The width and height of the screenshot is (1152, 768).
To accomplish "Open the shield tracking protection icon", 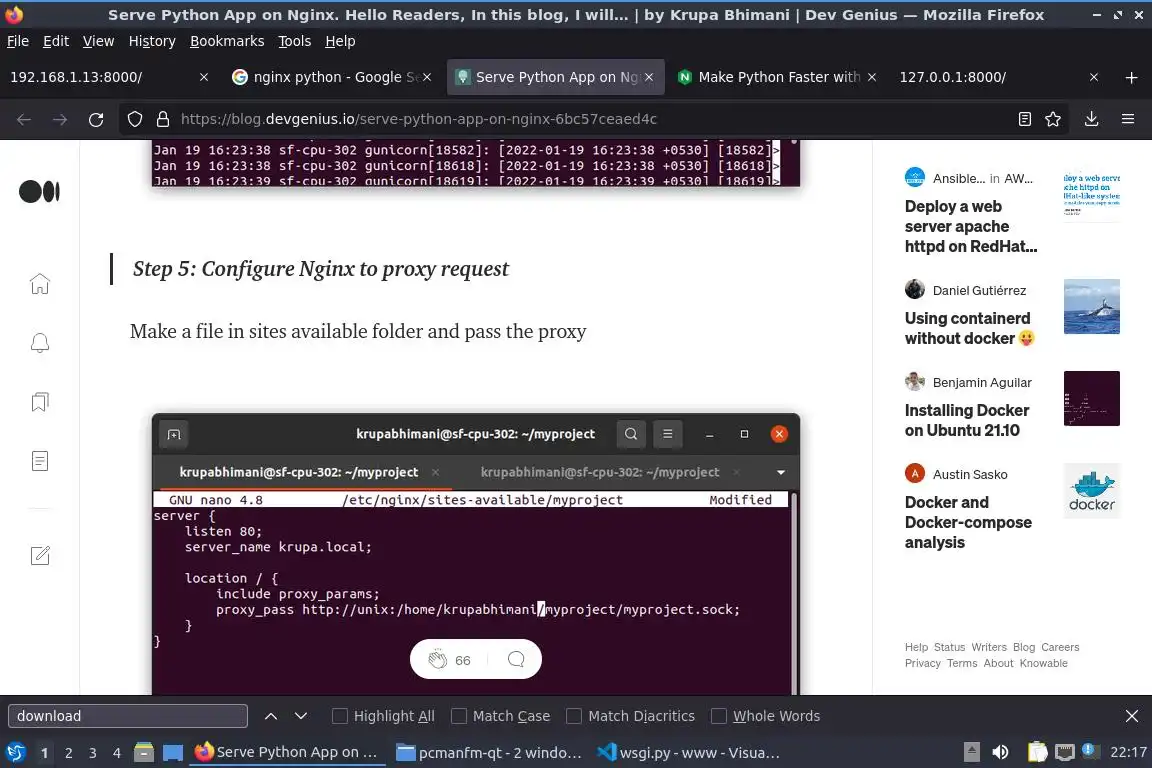I will pyautogui.click(x=135, y=119).
